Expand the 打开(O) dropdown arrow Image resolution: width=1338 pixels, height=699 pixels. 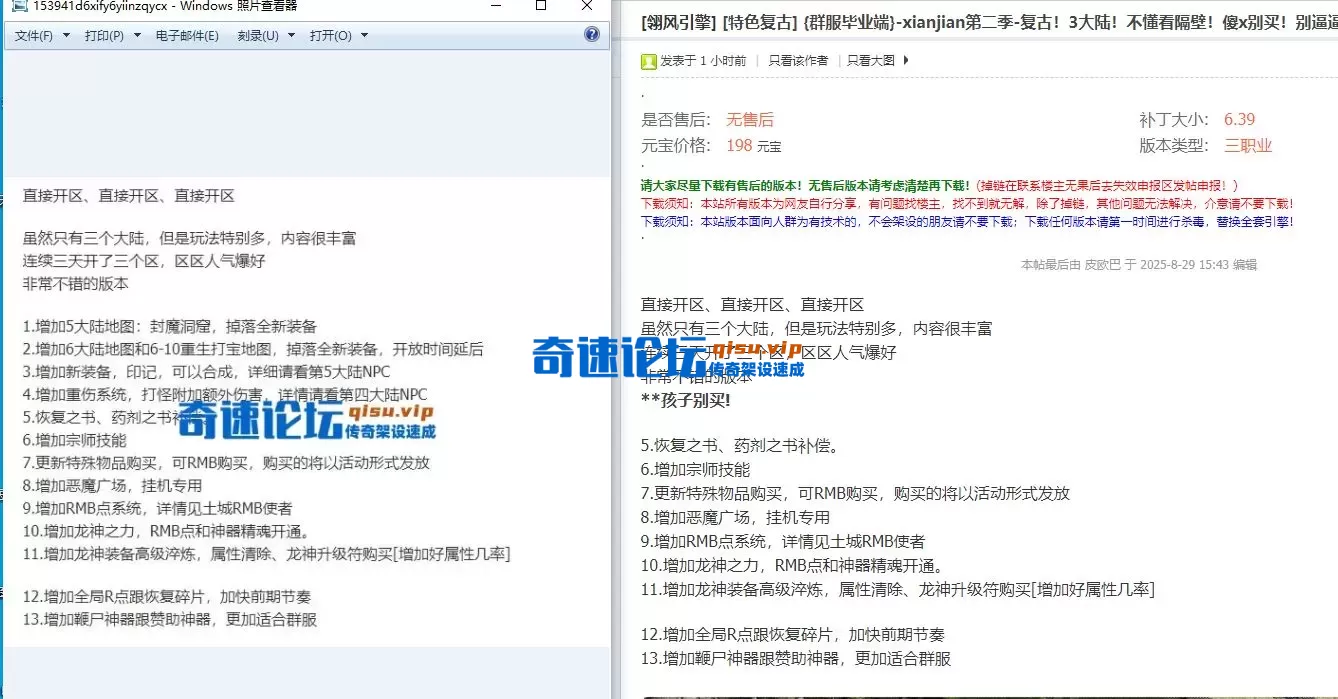tap(363, 34)
